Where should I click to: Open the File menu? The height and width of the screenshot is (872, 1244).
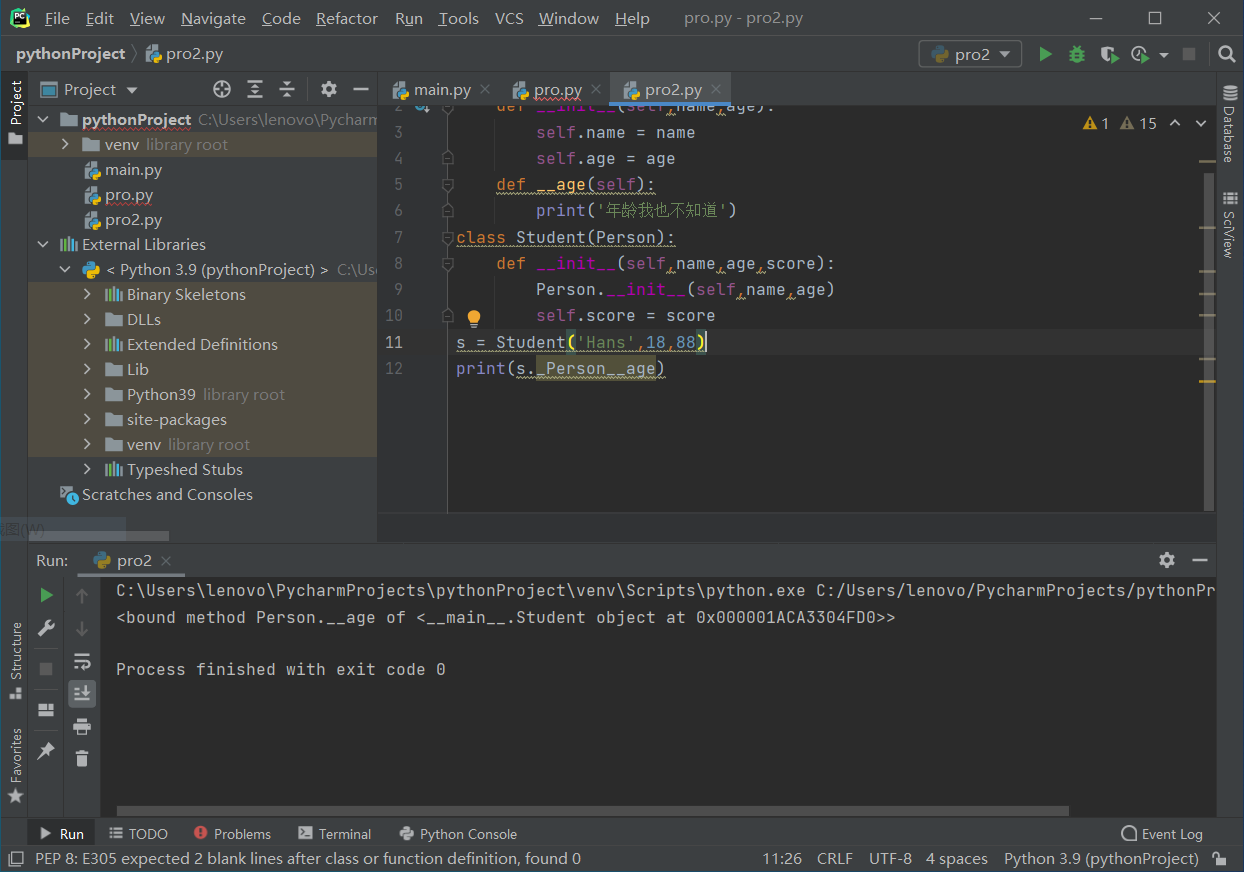coord(57,18)
